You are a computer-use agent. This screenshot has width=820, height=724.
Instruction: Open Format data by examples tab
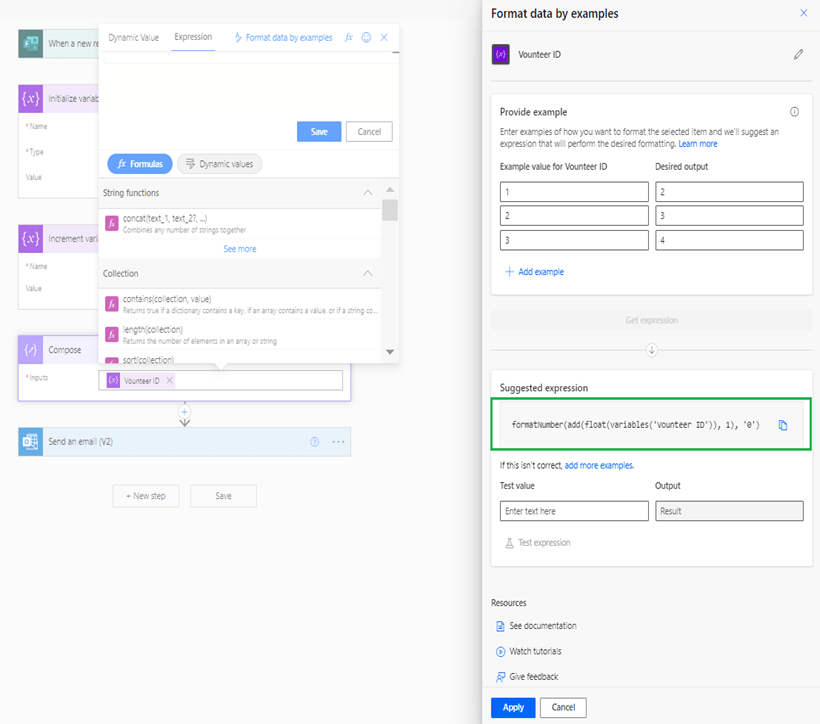[x=283, y=38]
